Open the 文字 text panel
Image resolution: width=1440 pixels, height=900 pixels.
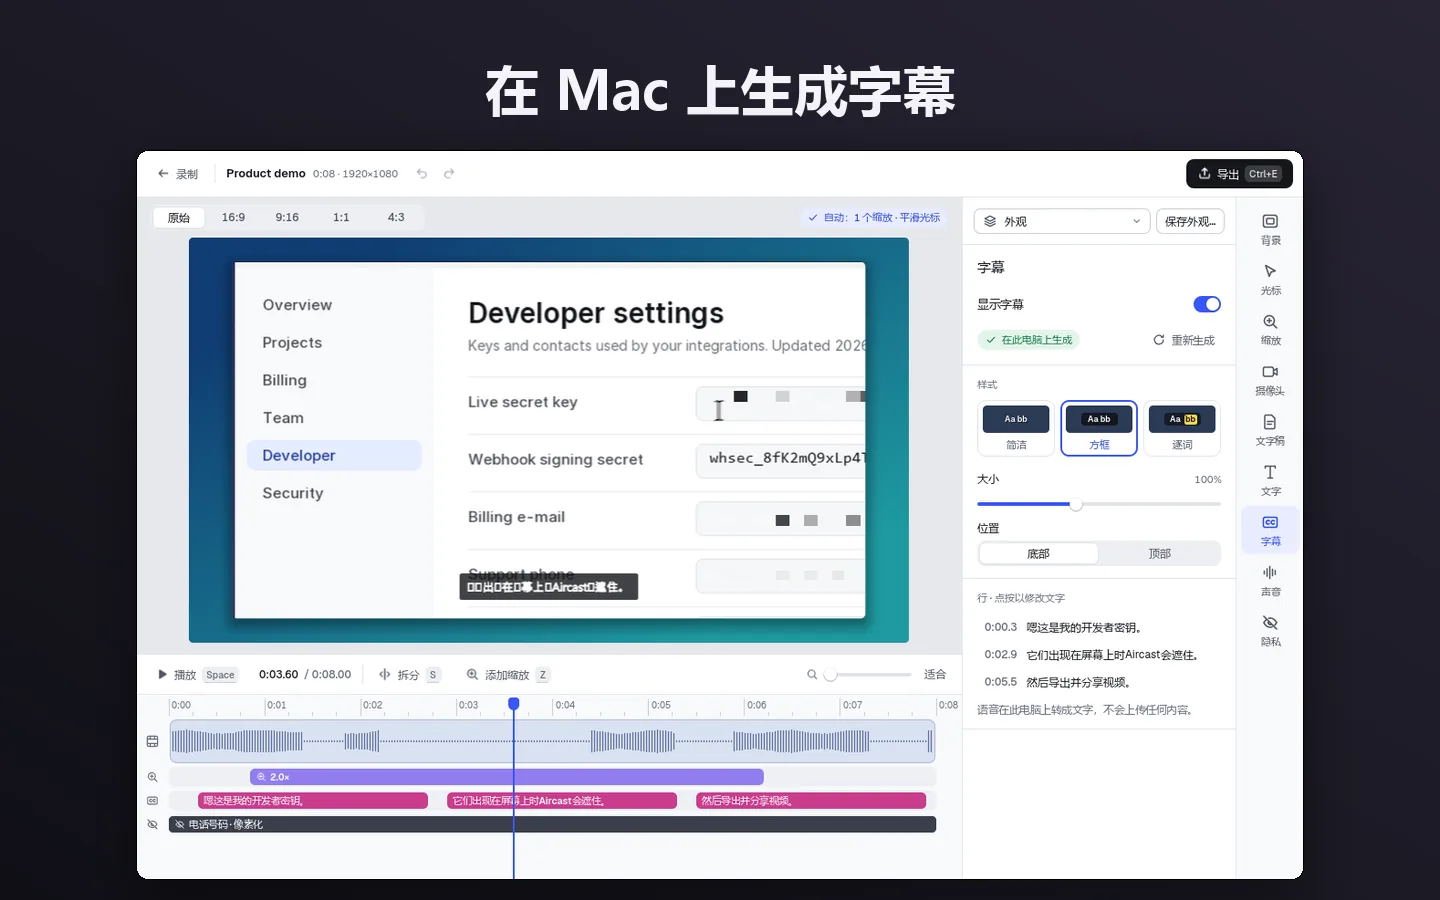click(x=1270, y=480)
